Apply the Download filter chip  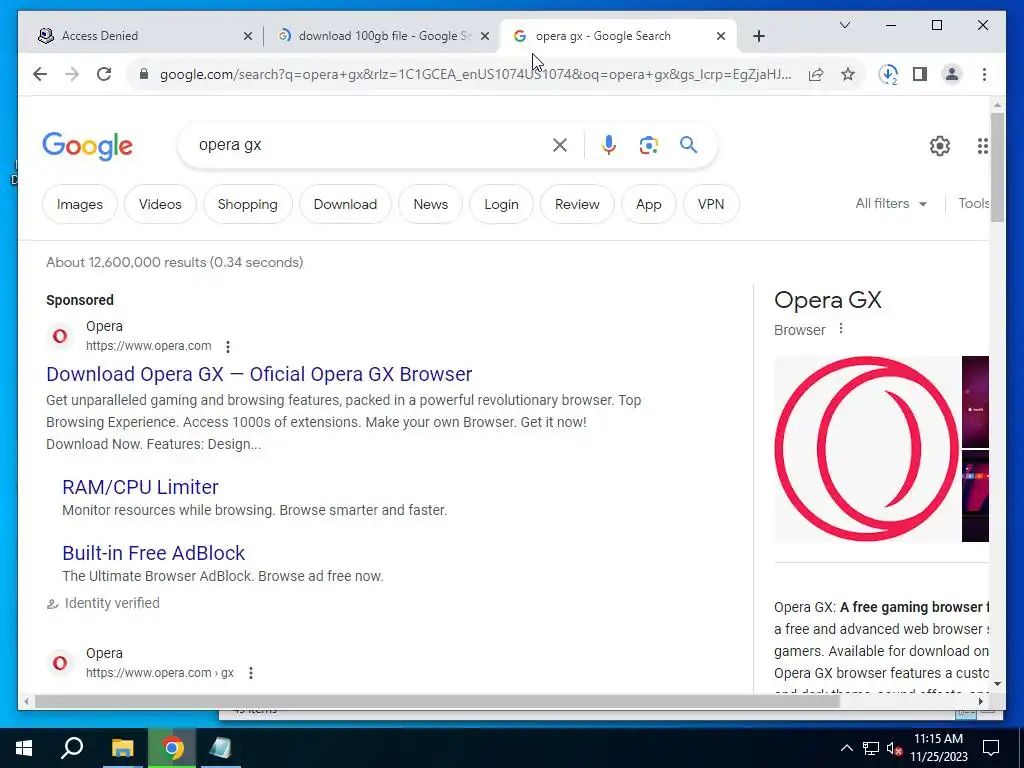345,204
